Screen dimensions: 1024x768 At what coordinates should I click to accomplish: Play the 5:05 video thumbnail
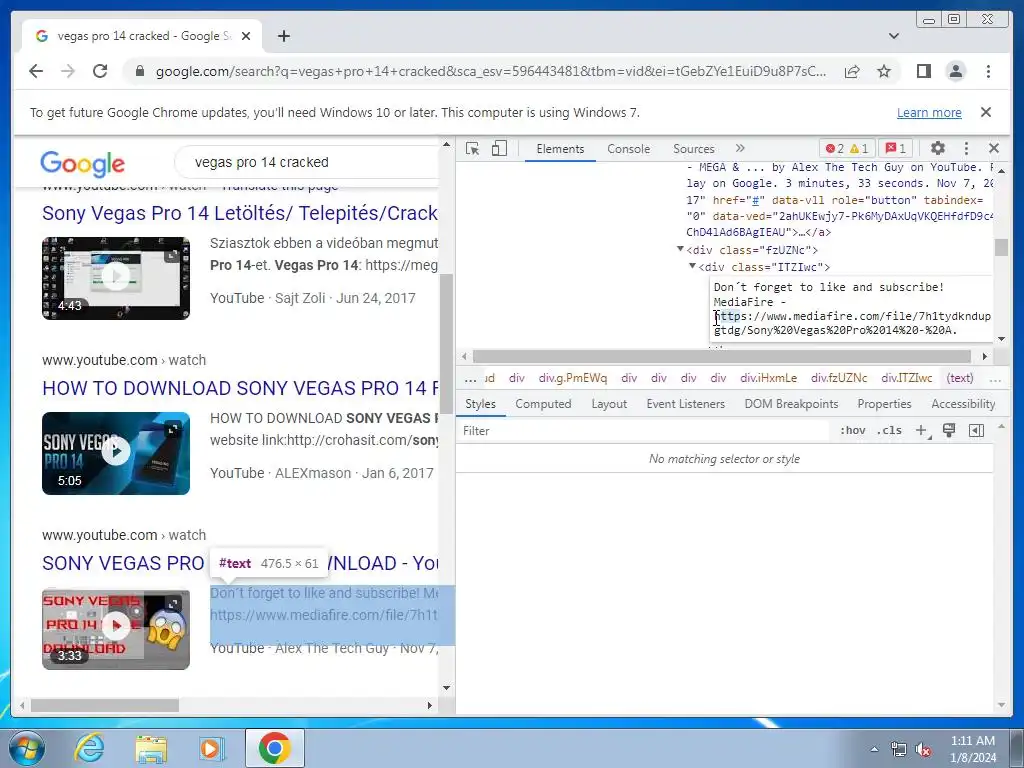[x=116, y=453]
